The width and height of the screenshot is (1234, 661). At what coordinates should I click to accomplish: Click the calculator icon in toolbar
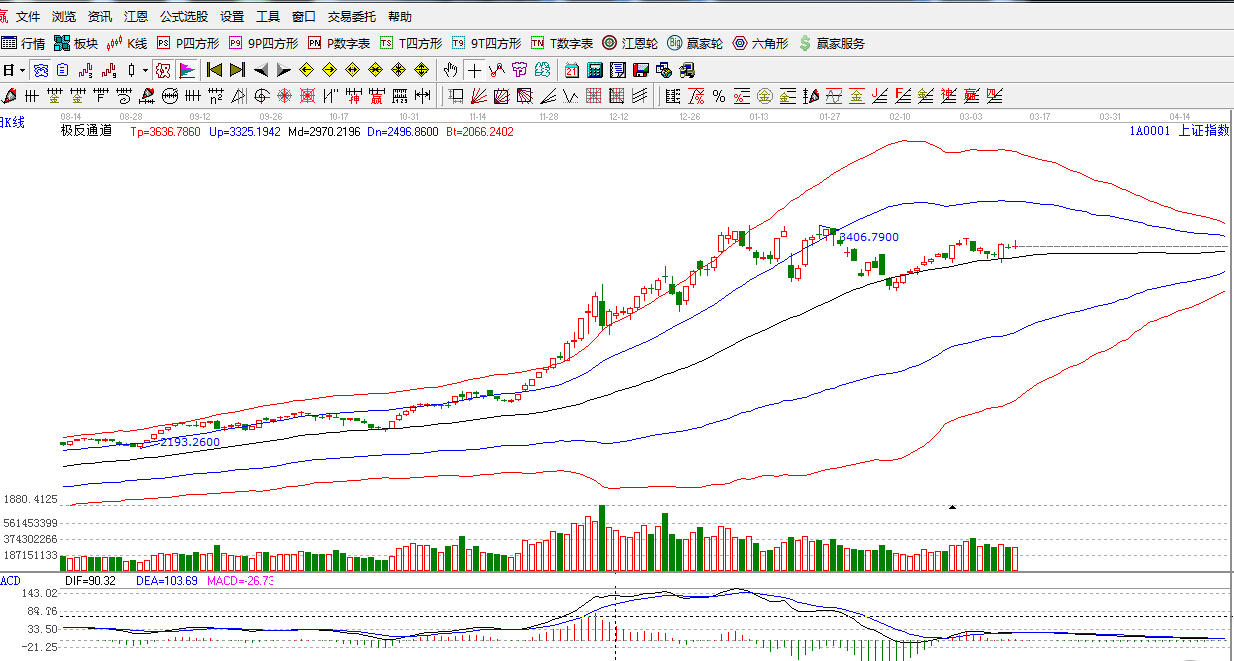(595, 70)
